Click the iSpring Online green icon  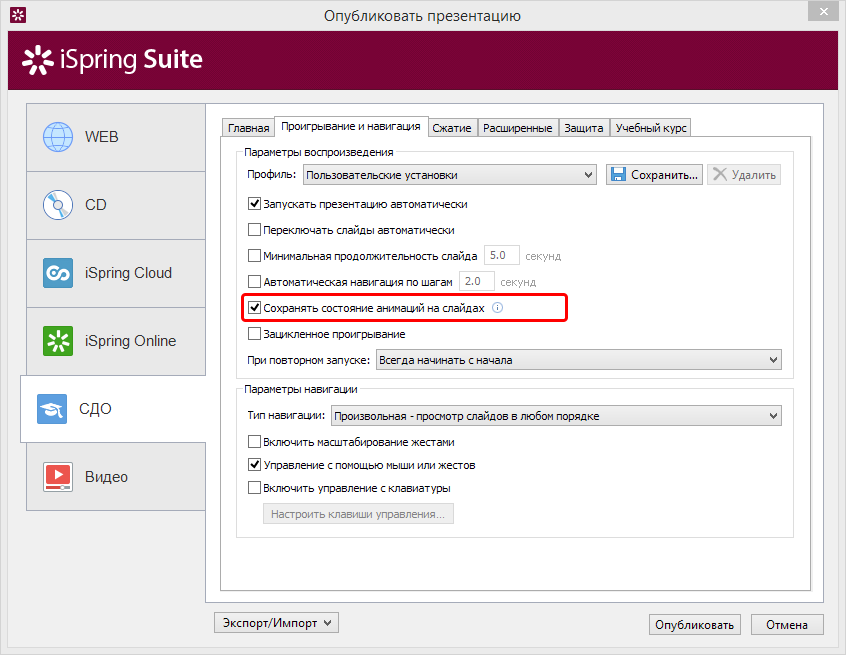[58, 341]
